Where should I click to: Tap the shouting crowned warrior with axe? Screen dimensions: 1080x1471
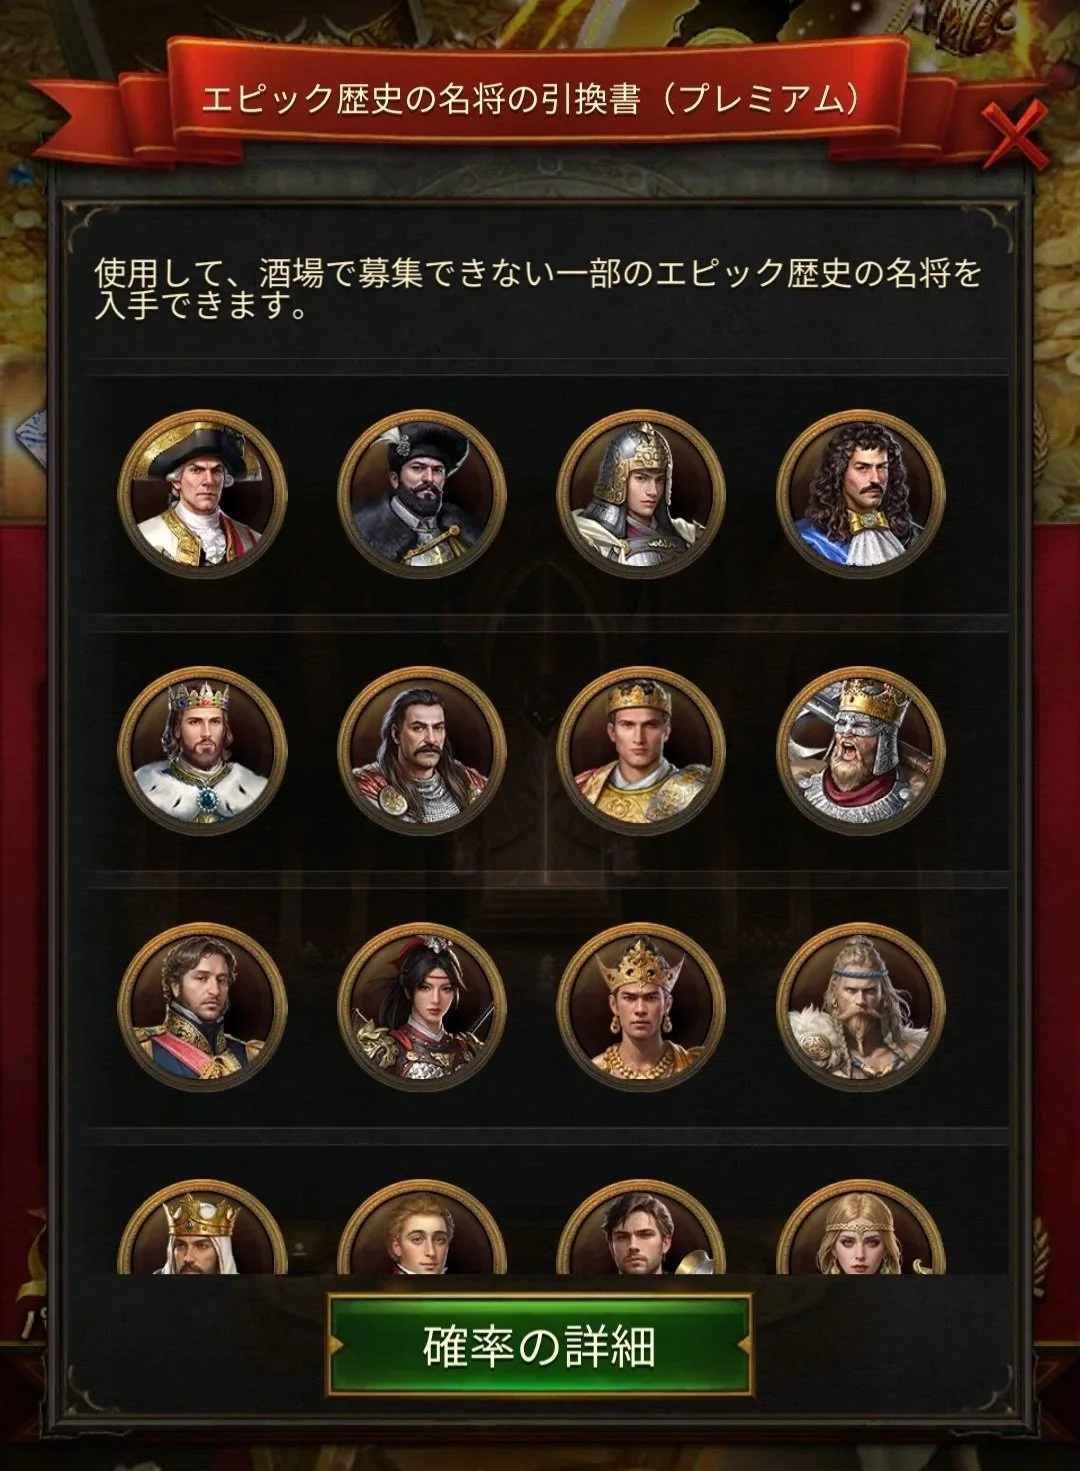[x=860, y=751]
